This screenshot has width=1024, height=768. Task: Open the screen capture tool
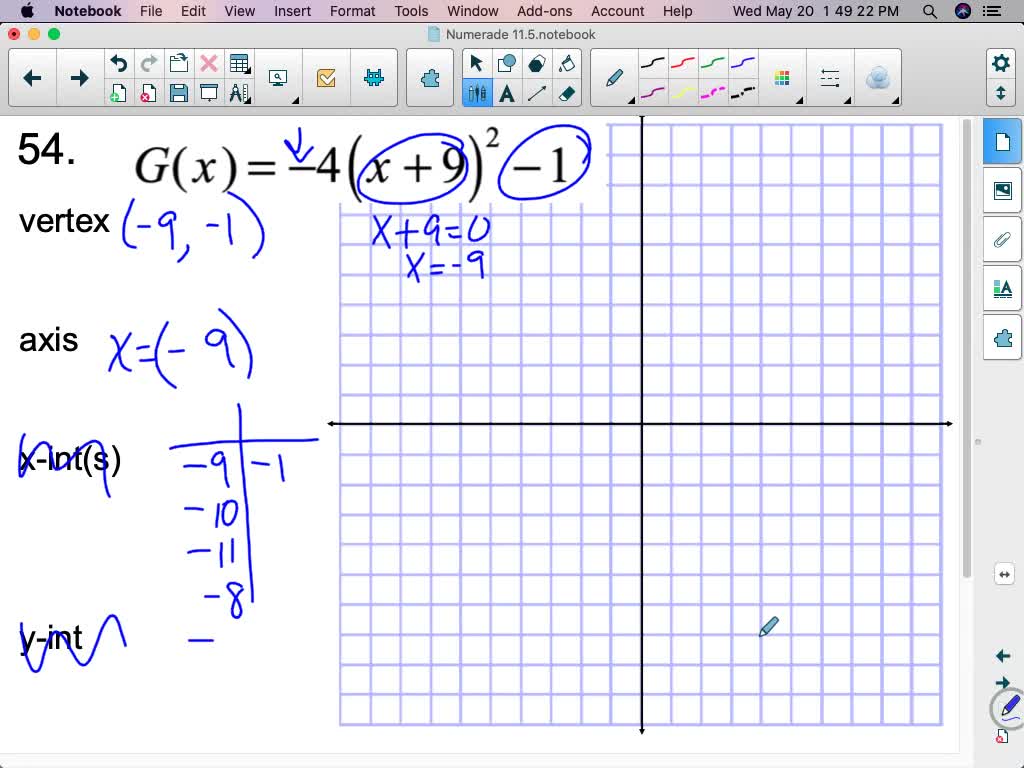click(x=278, y=78)
